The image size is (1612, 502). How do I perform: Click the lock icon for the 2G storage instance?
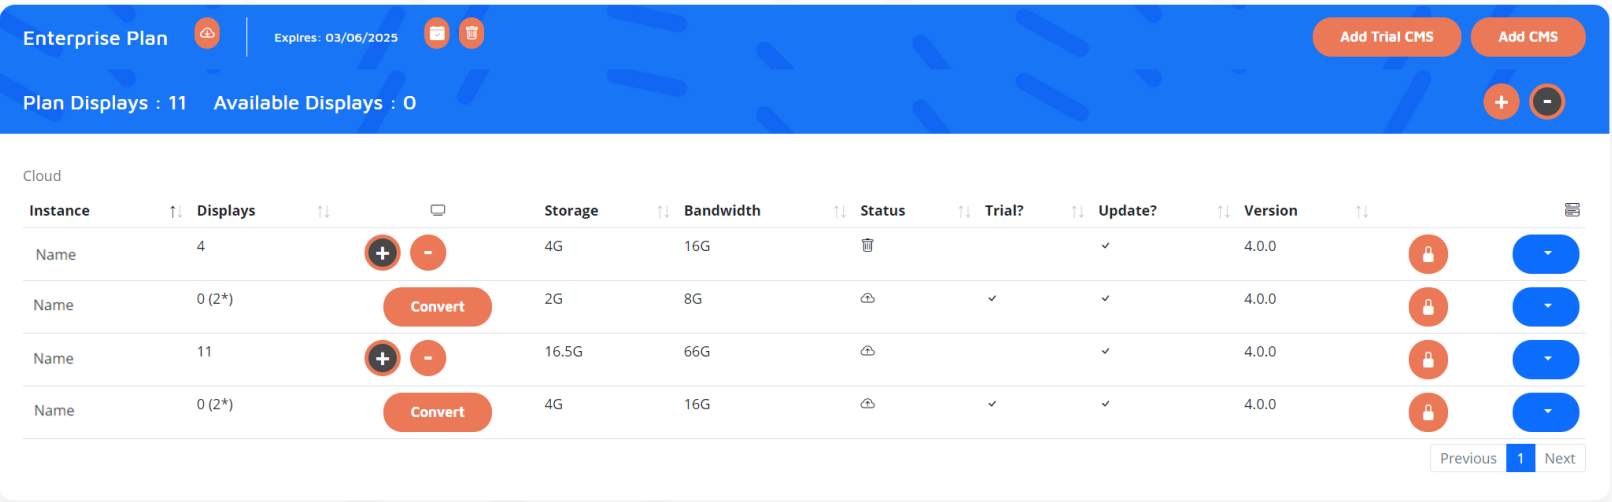[1428, 307]
